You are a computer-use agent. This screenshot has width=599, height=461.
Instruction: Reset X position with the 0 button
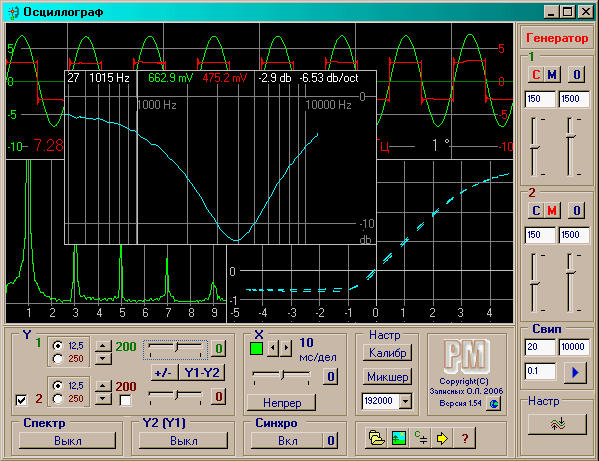(x=330, y=377)
